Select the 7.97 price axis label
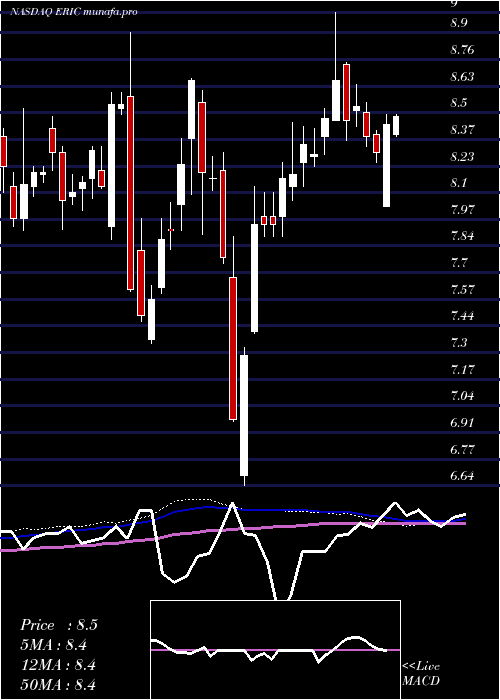 click(462, 209)
